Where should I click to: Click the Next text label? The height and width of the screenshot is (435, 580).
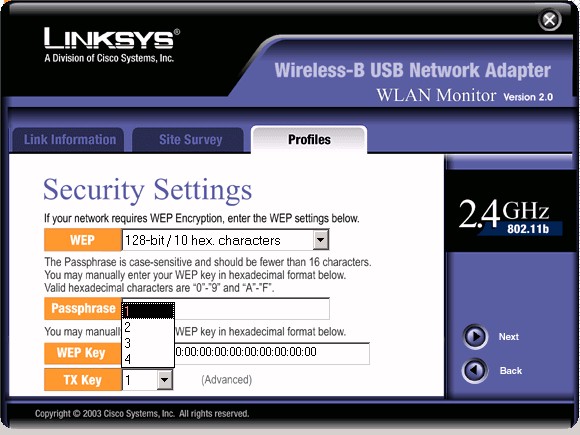(509, 337)
